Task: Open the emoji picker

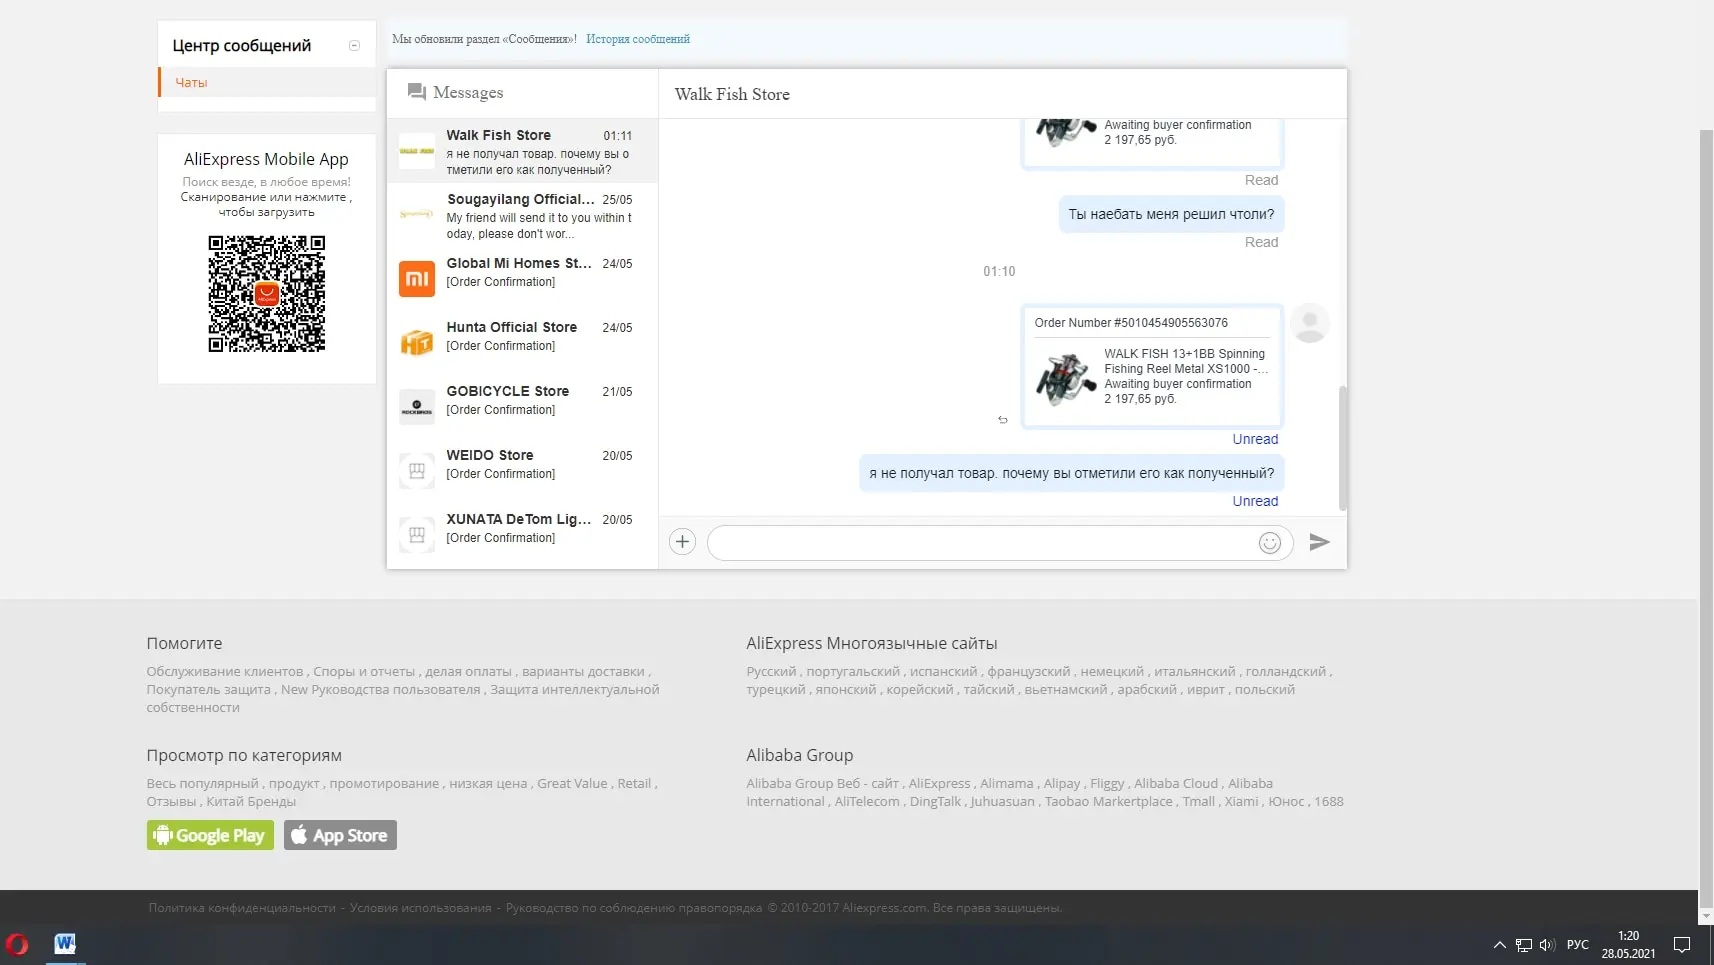Action: tap(1270, 542)
